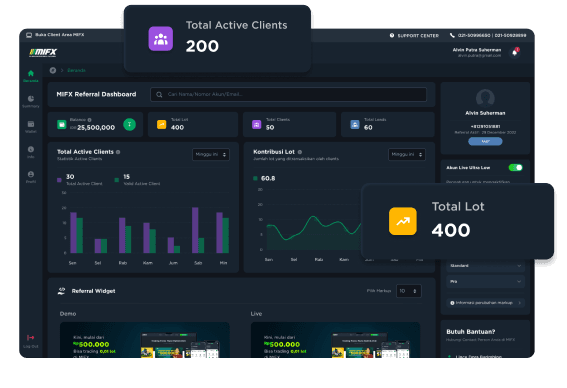The image size is (567, 388).
Task: Click the small purple Total Clients stat icon
Action: (x=256, y=125)
